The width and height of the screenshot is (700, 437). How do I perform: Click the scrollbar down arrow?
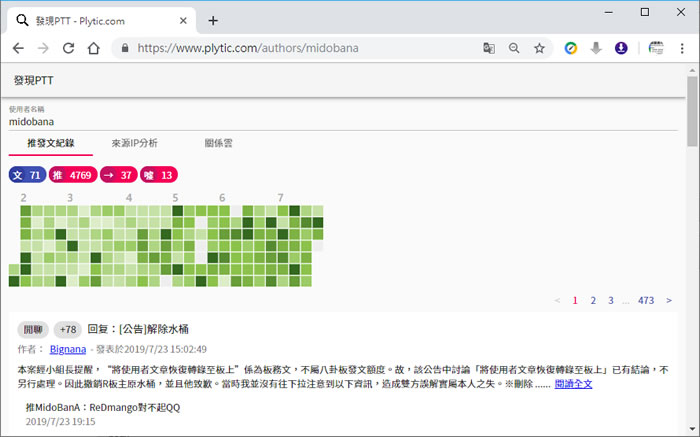(692, 429)
